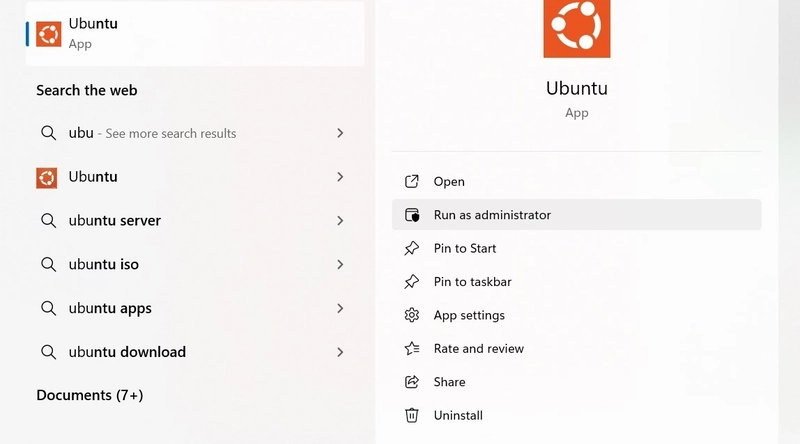Choose Pin to taskbar option
Viewport: 800px width, 444px height.
pos(577,282)
